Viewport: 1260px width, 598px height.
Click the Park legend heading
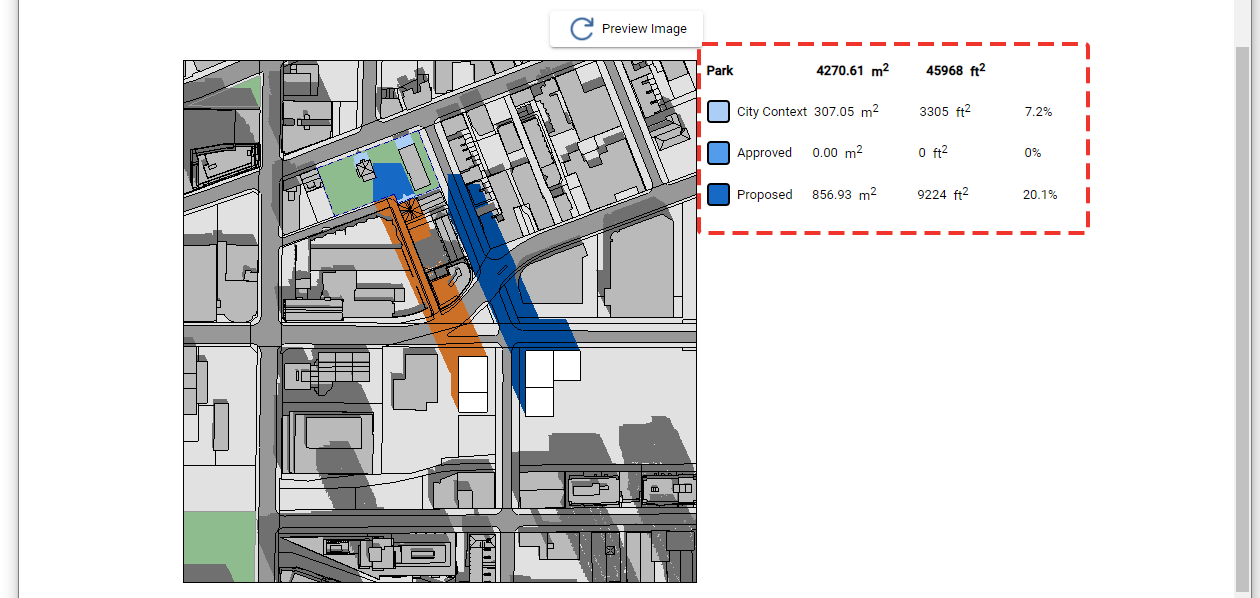[719, 71]
